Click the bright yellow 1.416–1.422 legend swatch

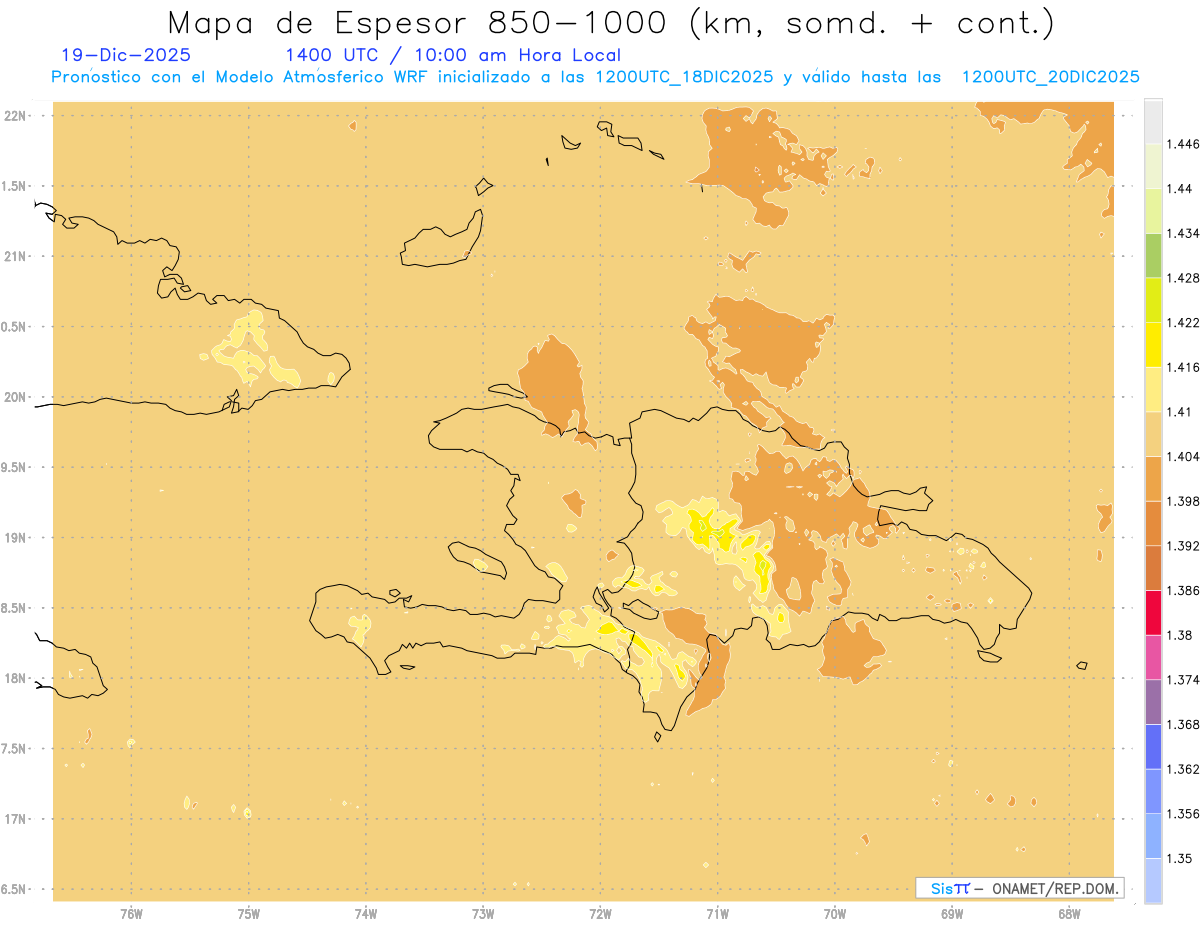1153,344
